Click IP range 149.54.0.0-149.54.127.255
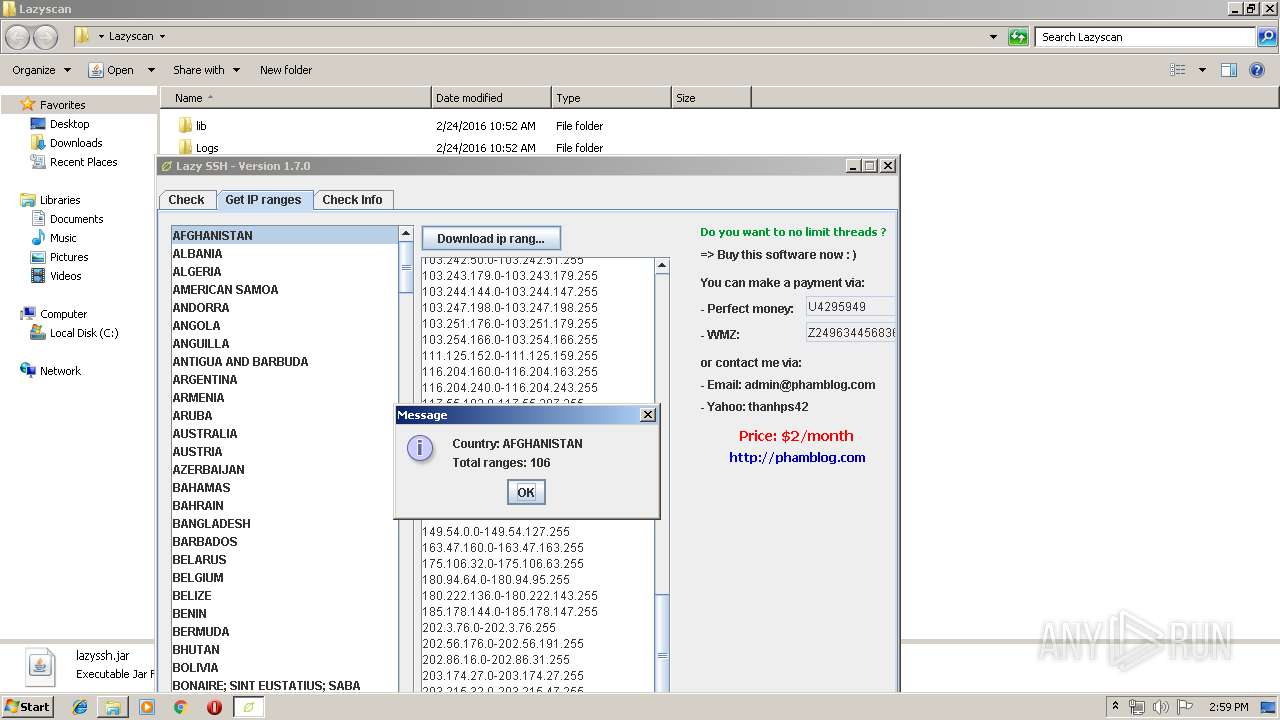The height and width of the screenshot is (720, 1280). click(496, 532)
